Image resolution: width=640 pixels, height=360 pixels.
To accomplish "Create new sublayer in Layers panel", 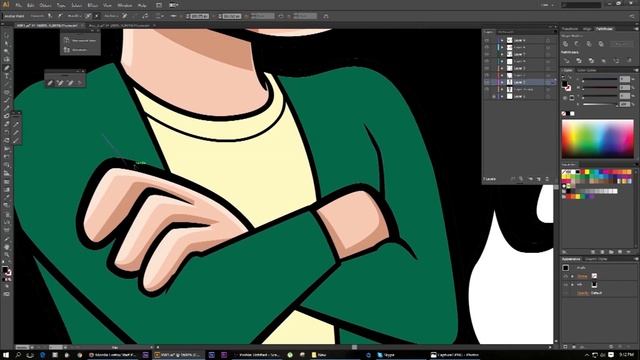I will tap(530, 179).
